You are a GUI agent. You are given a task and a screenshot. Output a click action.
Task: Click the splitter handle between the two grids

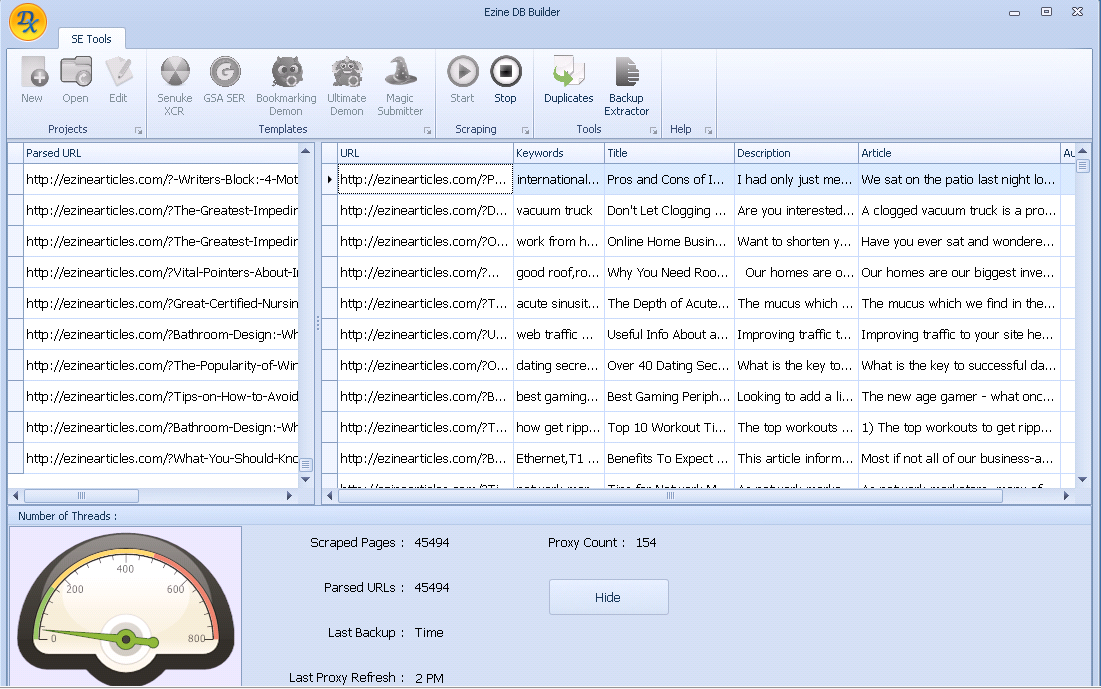pyautogui.click(x=318, y=323)
